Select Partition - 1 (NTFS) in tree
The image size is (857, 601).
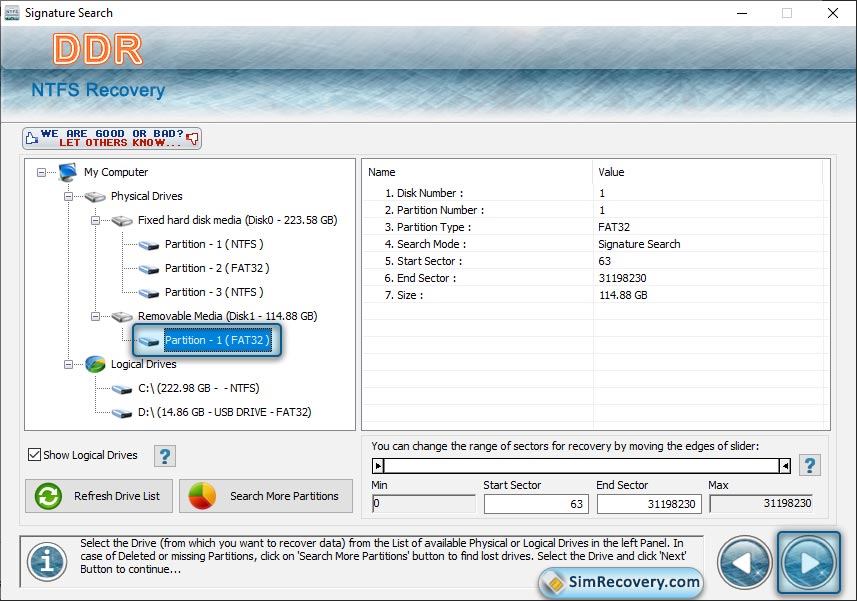point(214,244)
